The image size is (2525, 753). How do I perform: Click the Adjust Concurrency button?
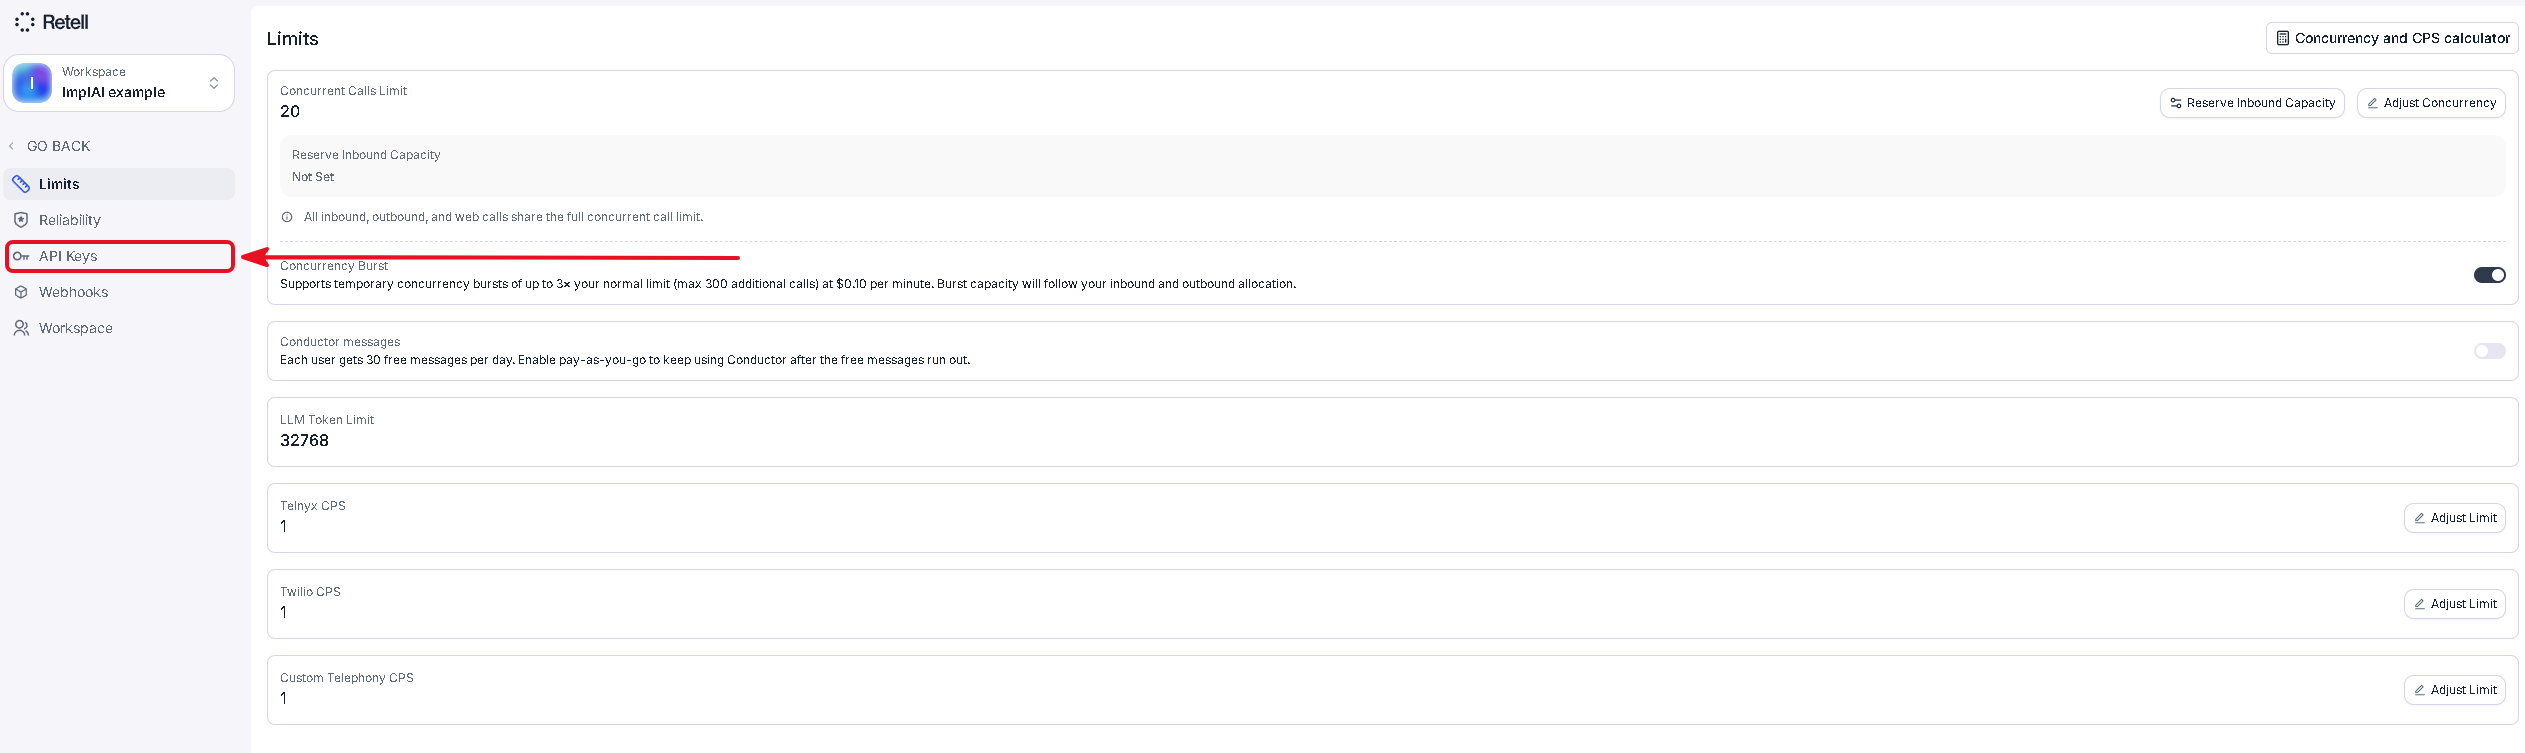point(2431,103)
